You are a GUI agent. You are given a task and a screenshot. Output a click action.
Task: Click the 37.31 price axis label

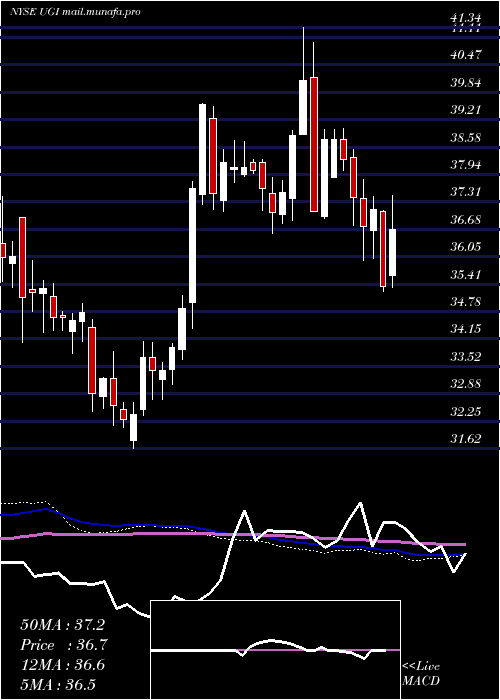coord(466,192)
